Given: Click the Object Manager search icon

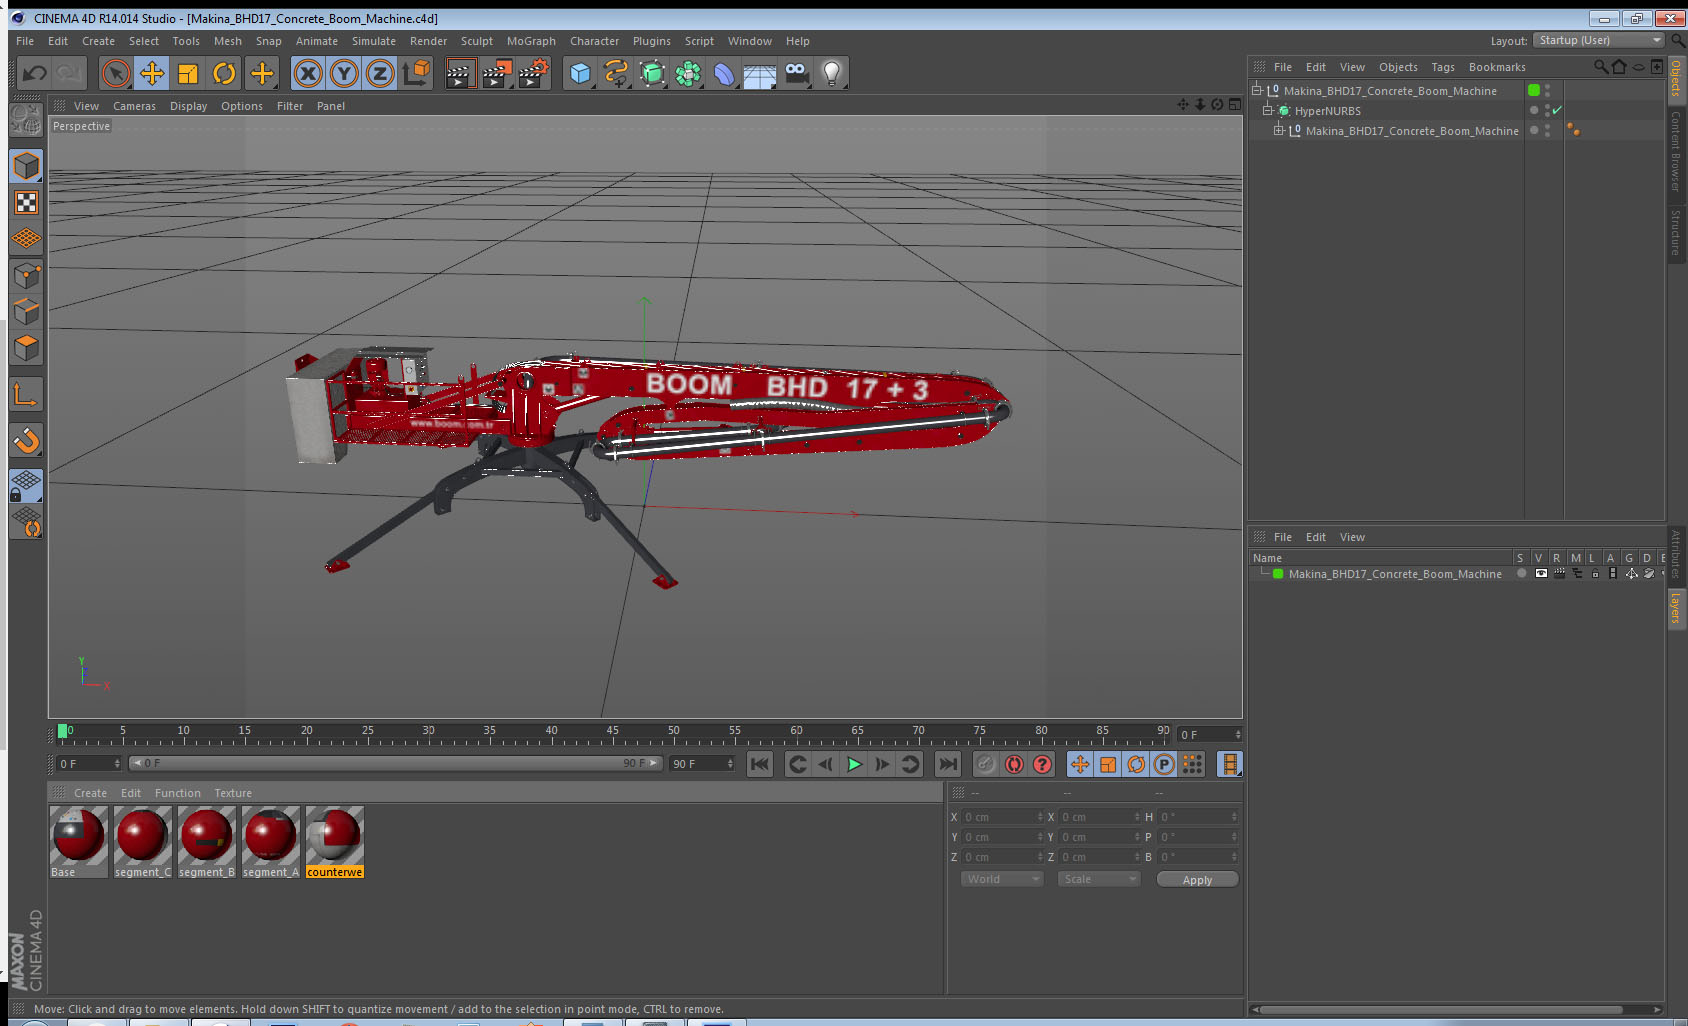Looking at the screenshot, I should (x=1600, y=67).
